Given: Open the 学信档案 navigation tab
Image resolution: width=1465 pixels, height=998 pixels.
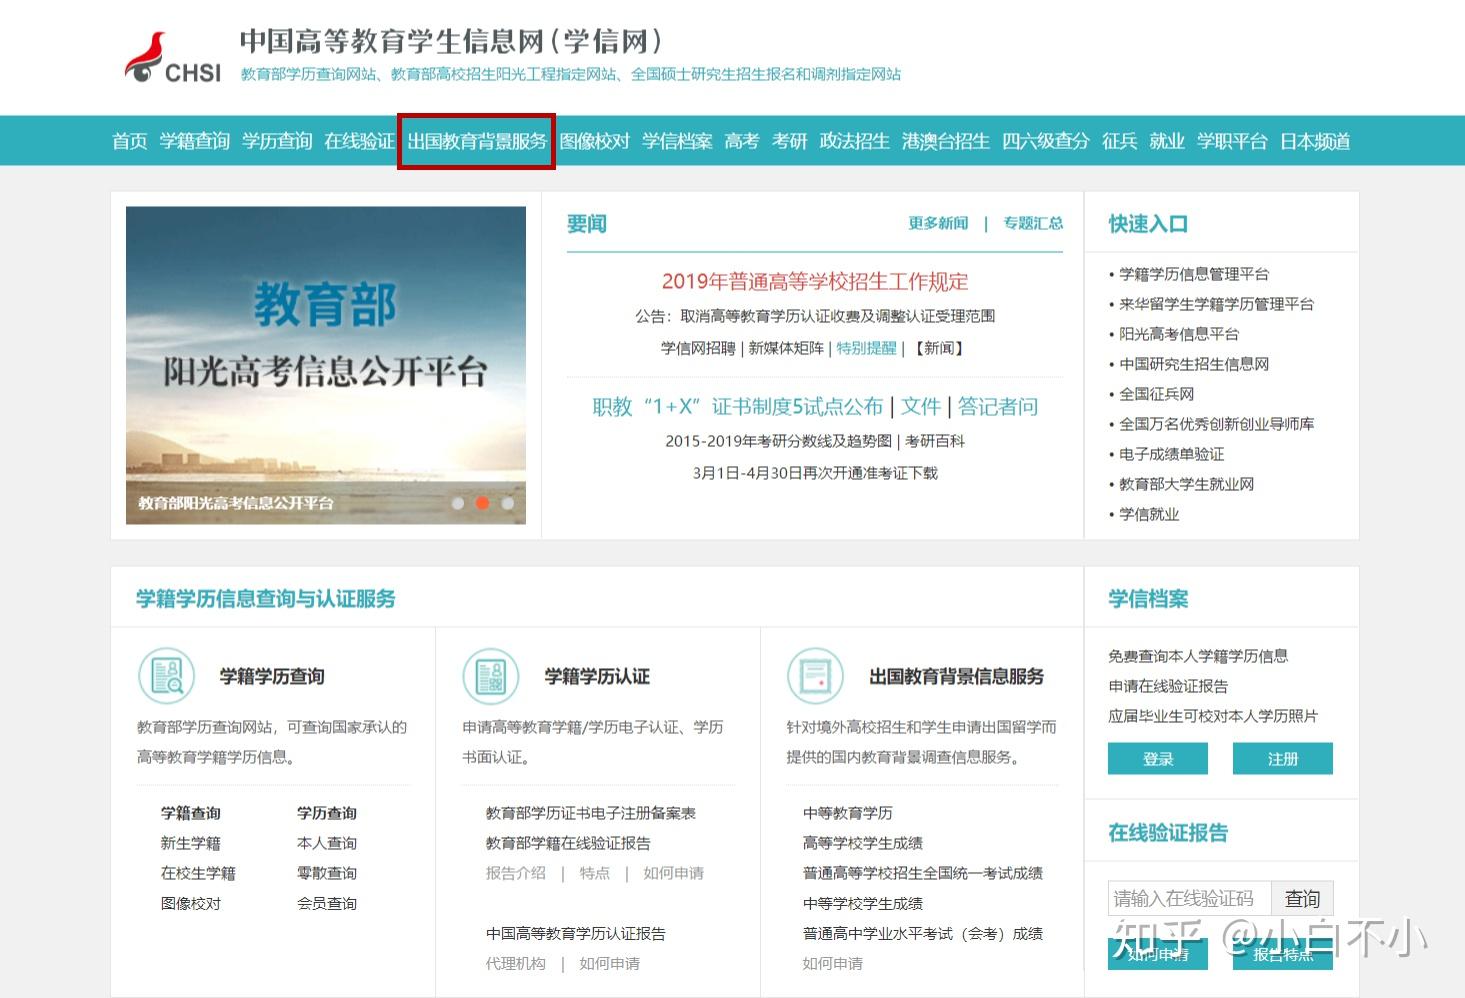Looking at the screenshot, I should (x=677, y=141).
